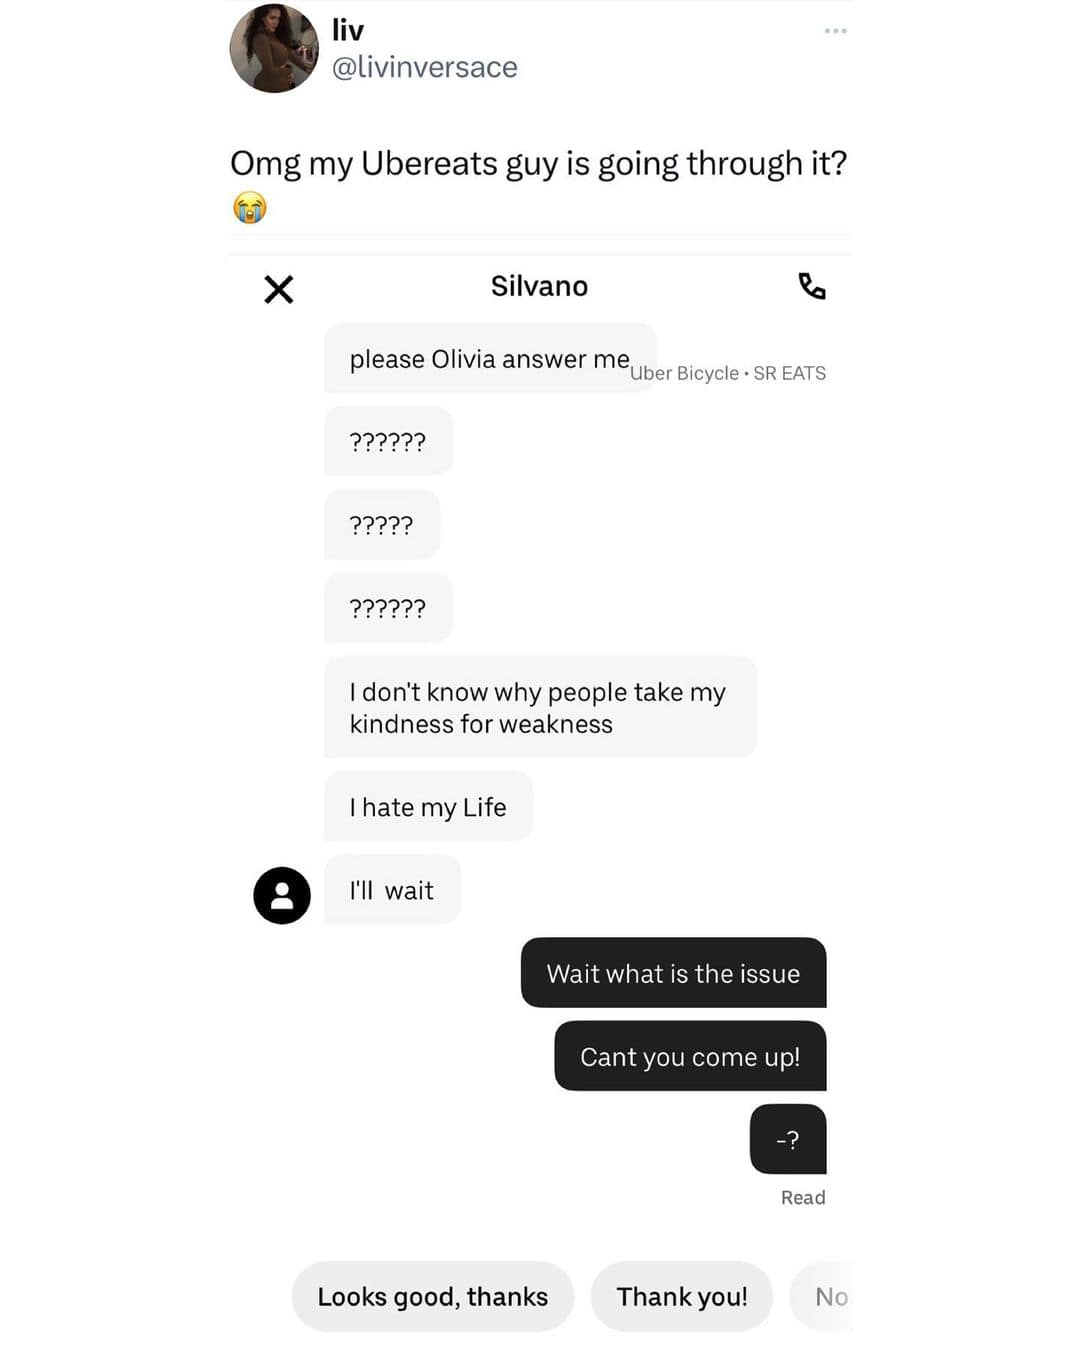The width and height of the screenshot is (1080, 1346).
Task: Send the Thank you! quick reply
Action: point(682,1296)
